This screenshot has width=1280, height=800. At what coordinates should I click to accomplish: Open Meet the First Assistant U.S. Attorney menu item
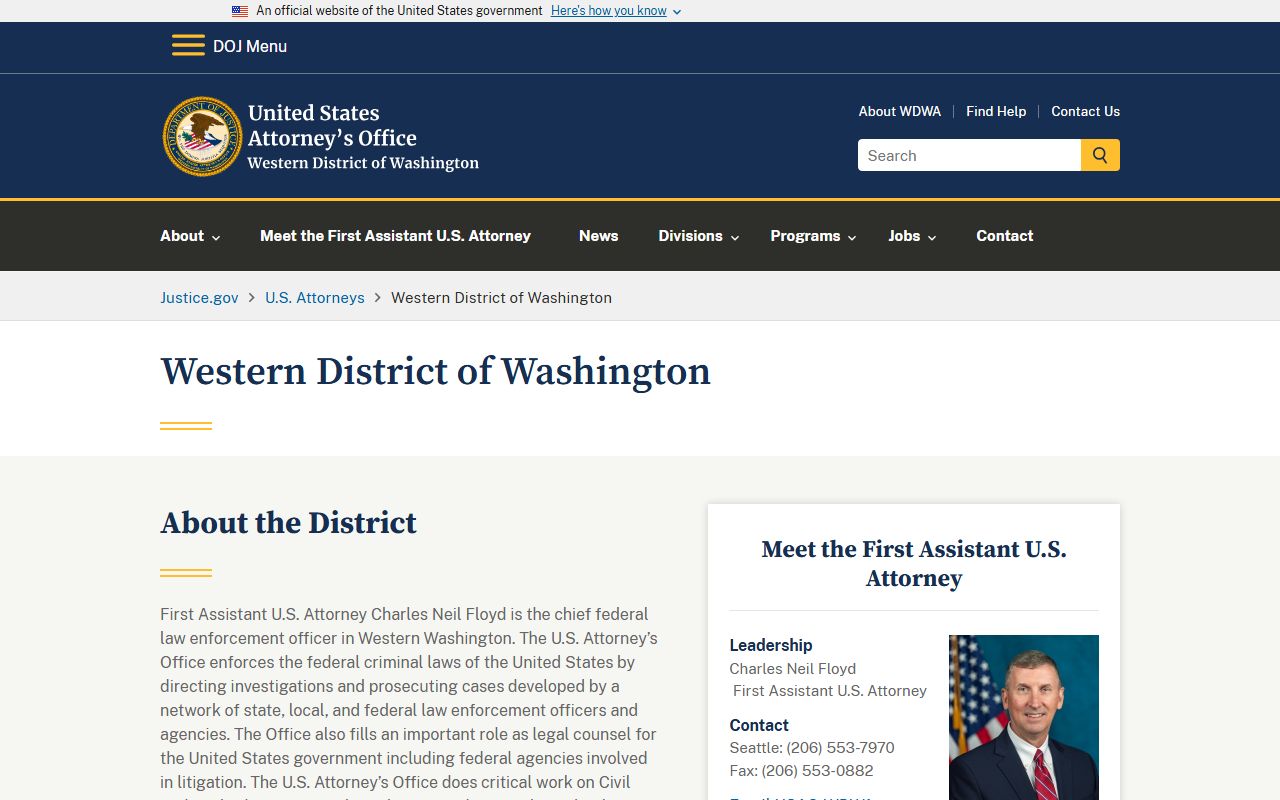pos(395,236)
